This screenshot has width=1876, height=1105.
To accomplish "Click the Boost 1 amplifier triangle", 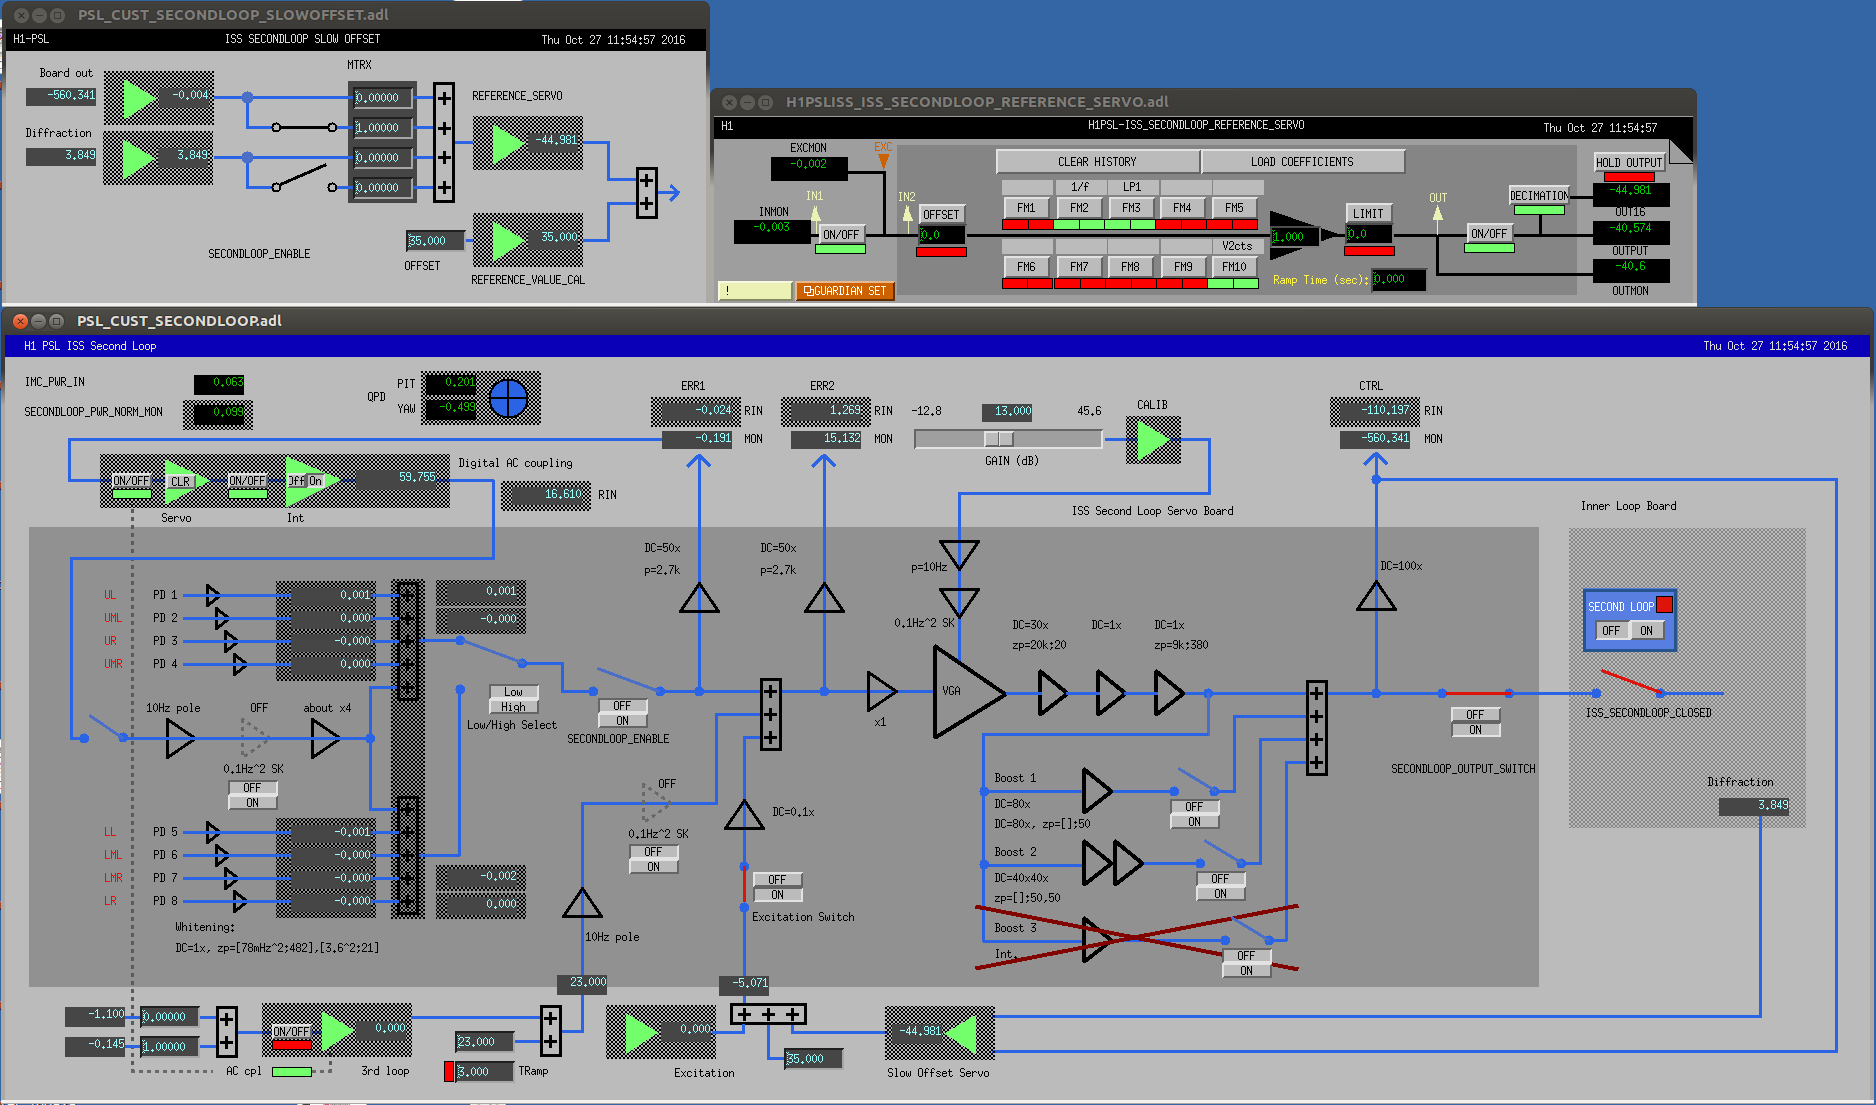I will [1097, 791].
